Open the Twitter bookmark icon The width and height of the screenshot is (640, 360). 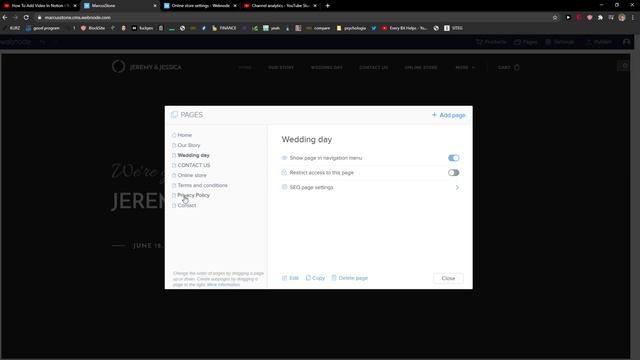click(374, 28)
